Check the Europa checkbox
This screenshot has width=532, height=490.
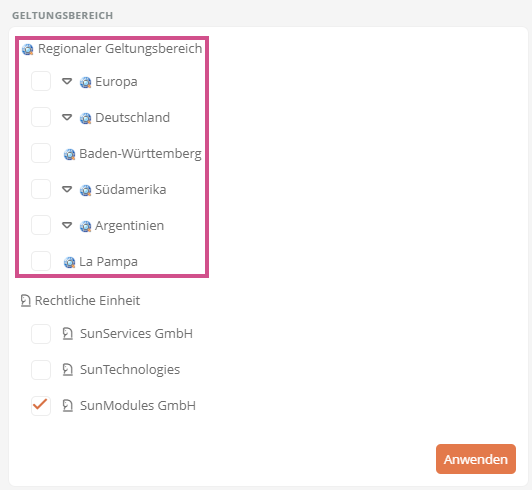pos(41,81)
